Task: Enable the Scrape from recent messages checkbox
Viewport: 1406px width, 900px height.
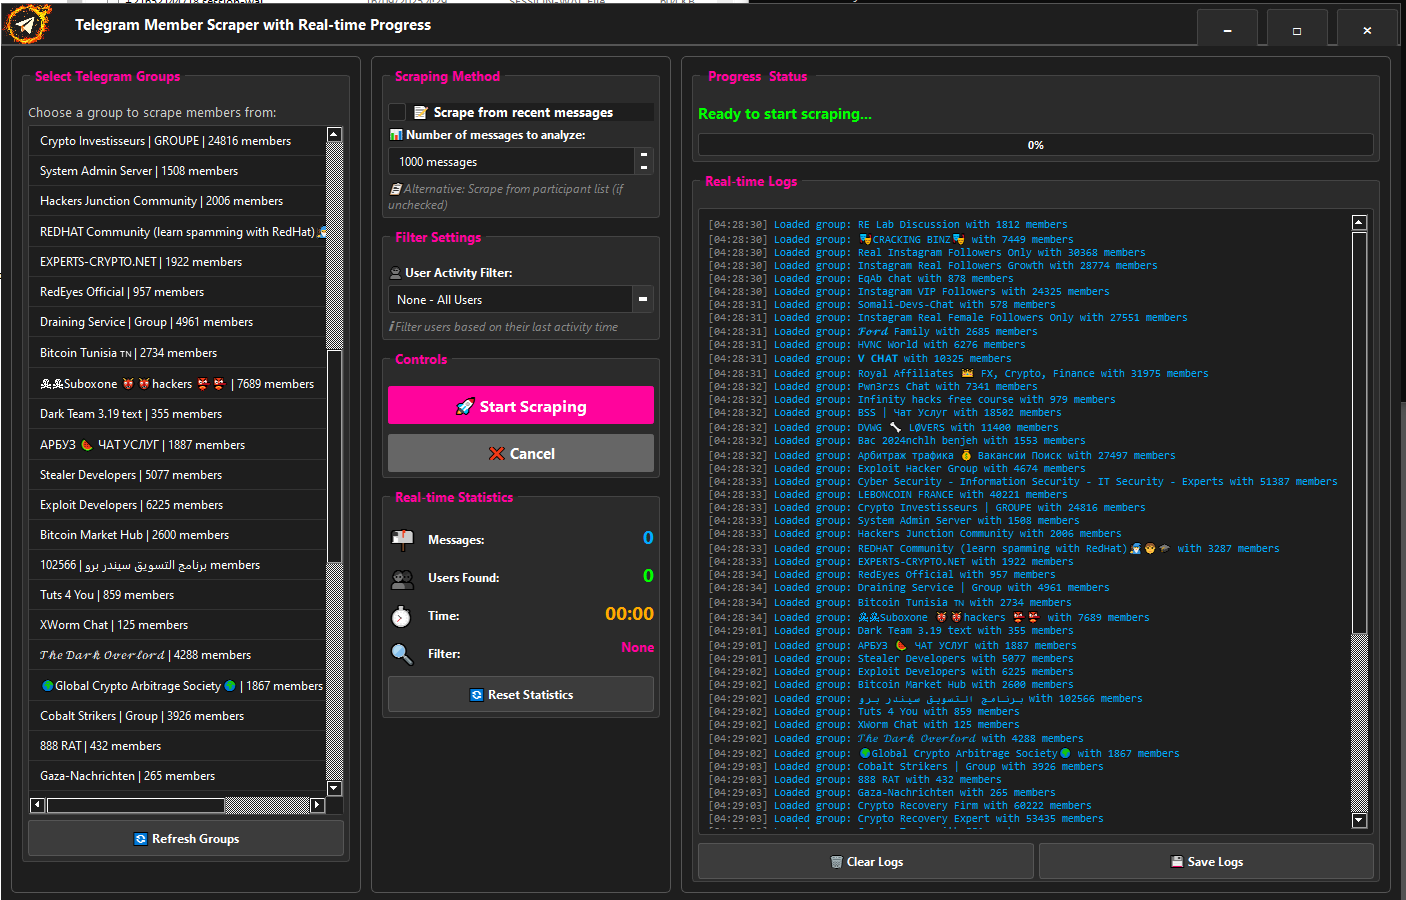Action: coord(397,112)
